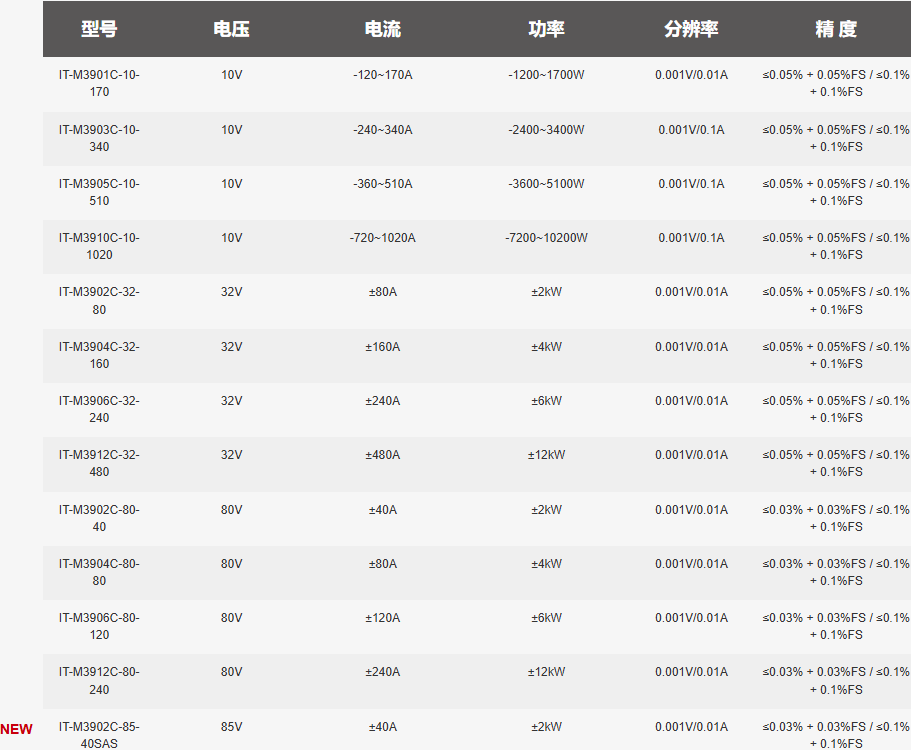
Task: Click the "精 度" column header
Action: [x=836, y=29]
